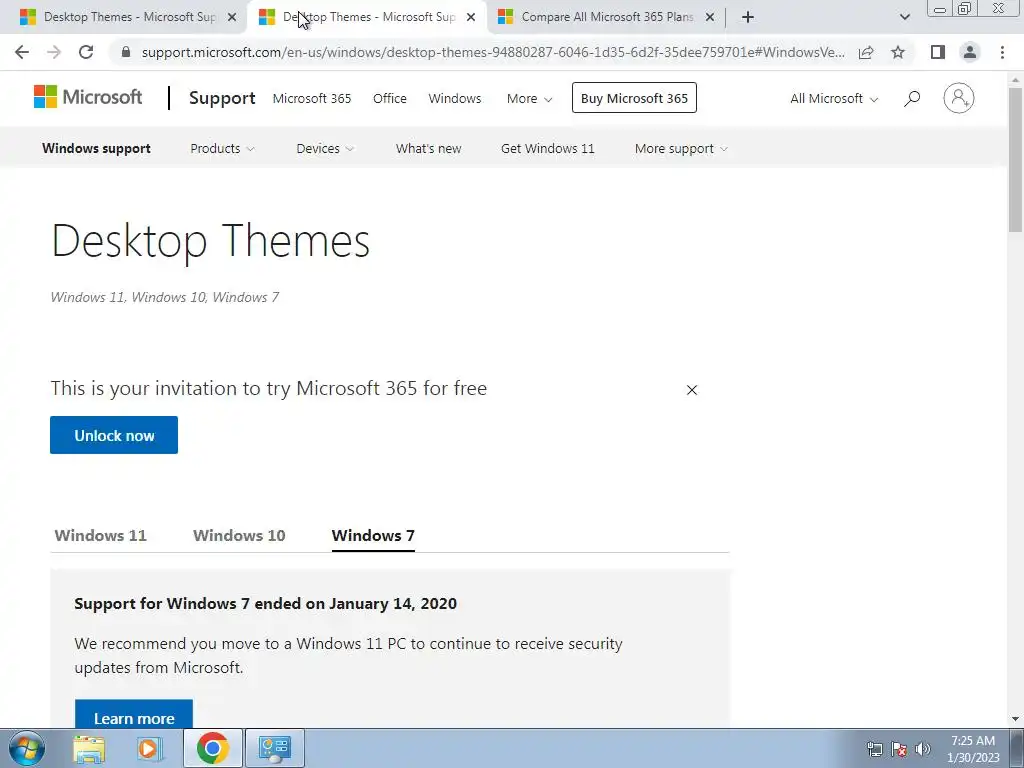Close the first Desktop Themes tab
The image size is (1024, 768).
click(x=232, y=17)
